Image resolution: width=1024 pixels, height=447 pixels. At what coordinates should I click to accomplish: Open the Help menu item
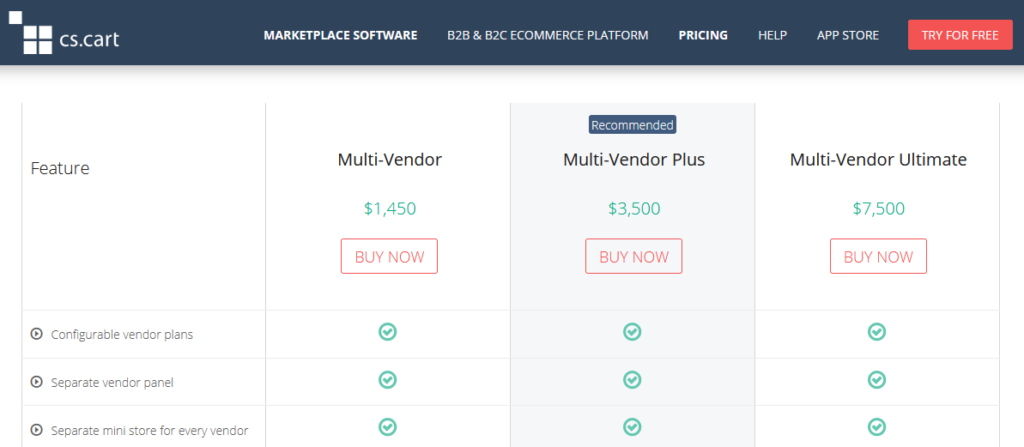pos(773,35)
